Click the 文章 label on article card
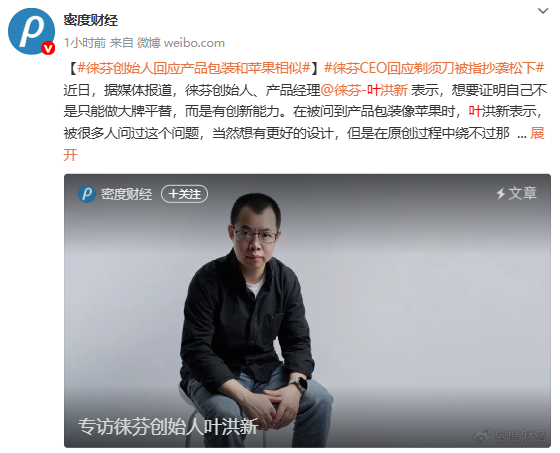 (x=522, y=194)
